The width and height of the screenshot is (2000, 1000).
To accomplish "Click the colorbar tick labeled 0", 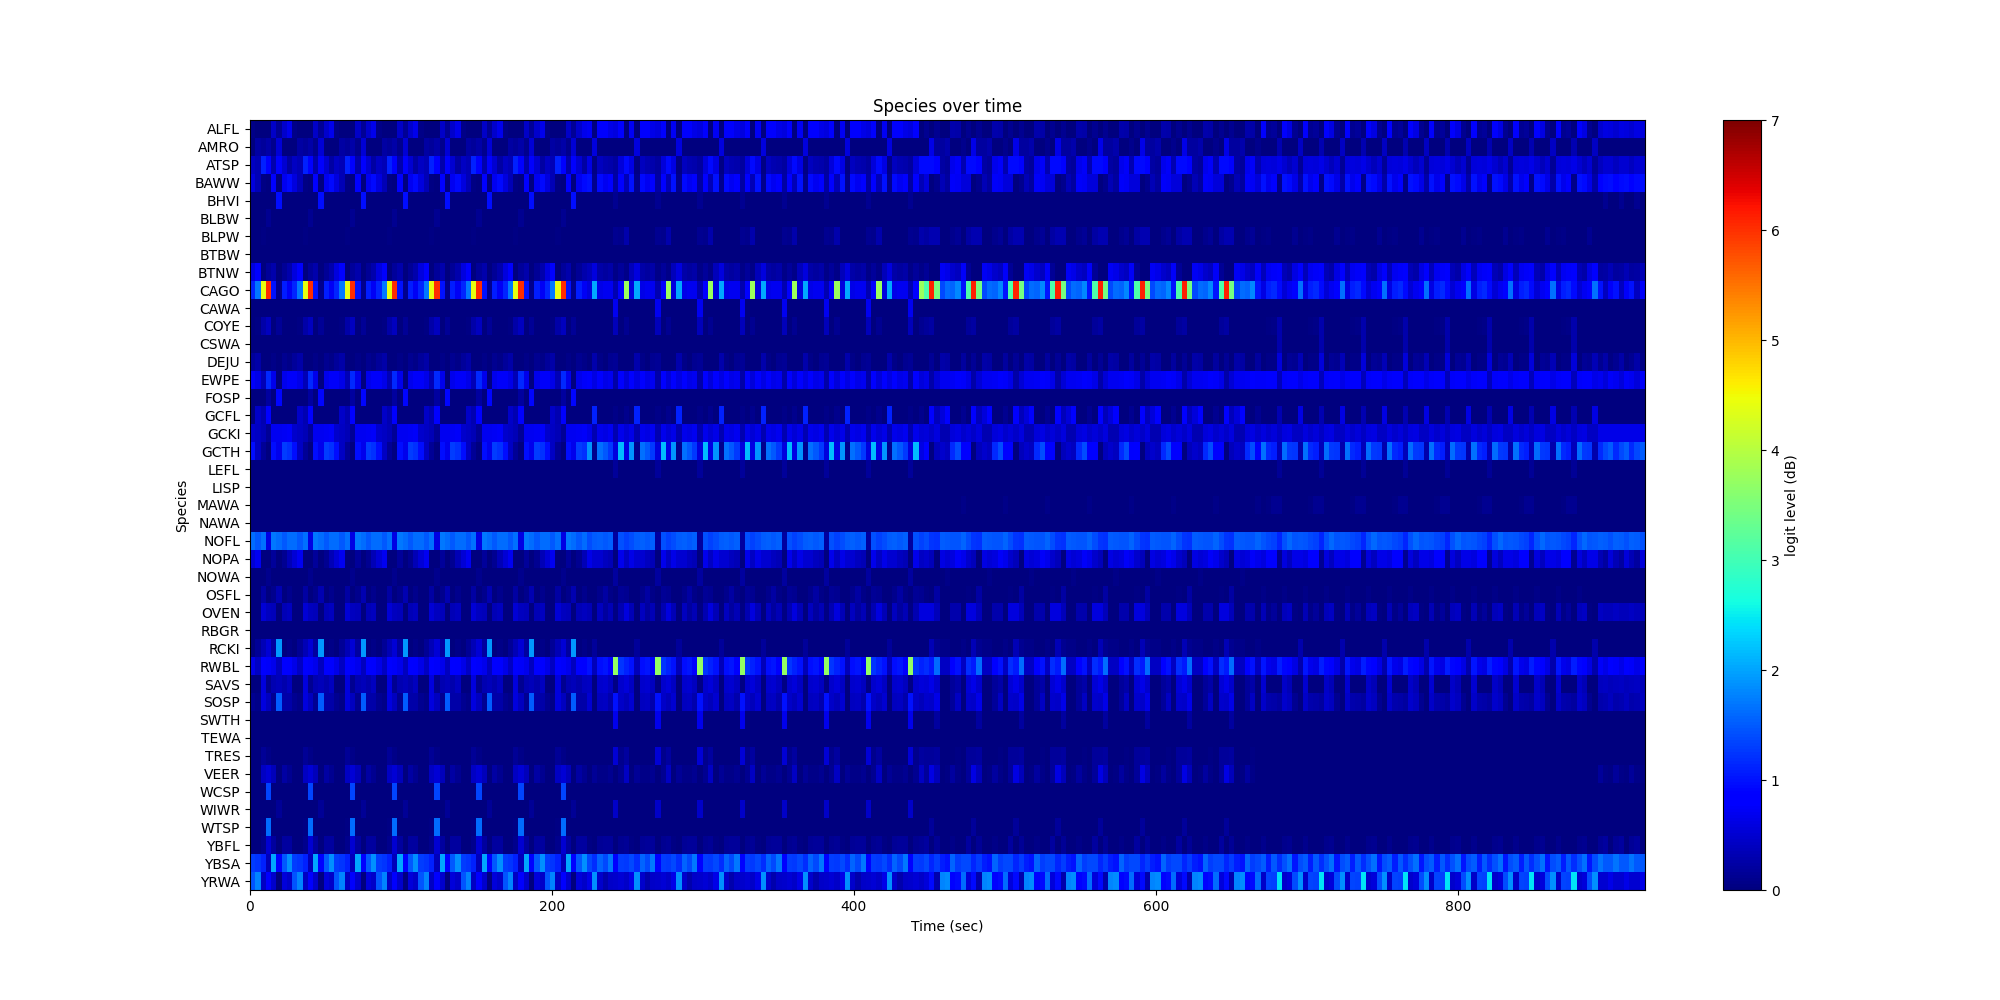I will coord(1775,891).
